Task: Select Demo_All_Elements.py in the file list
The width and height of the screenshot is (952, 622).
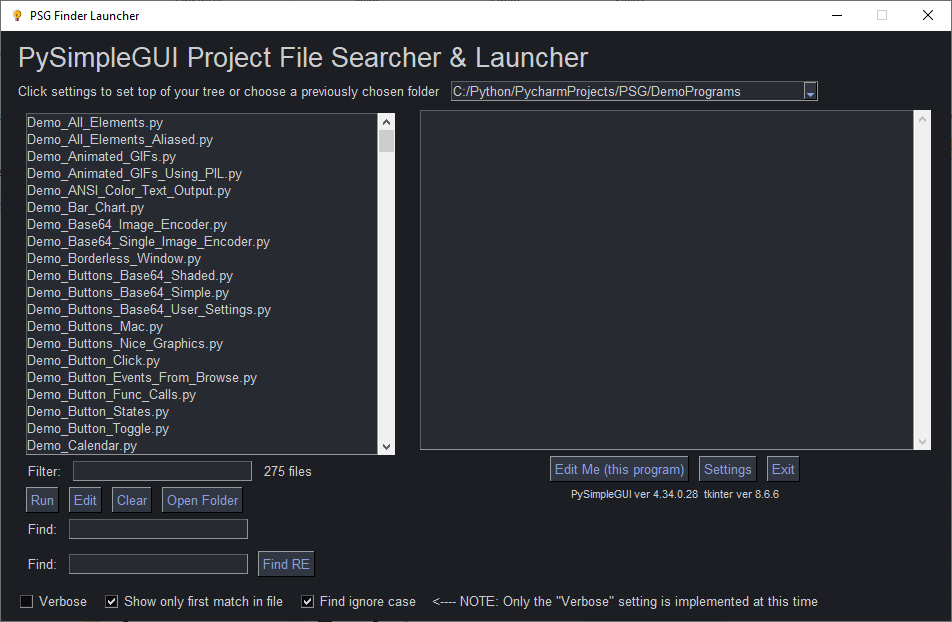Action: 95,123
